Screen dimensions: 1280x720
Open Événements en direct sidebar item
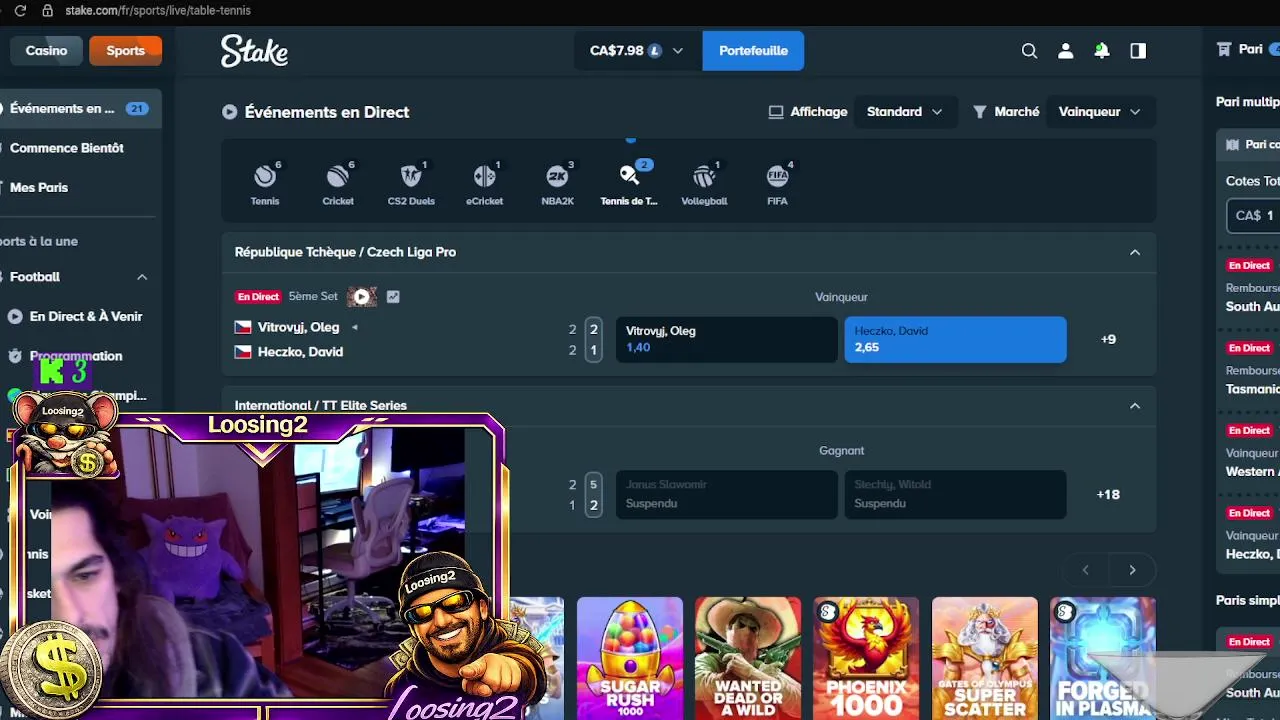click(78, 108)
